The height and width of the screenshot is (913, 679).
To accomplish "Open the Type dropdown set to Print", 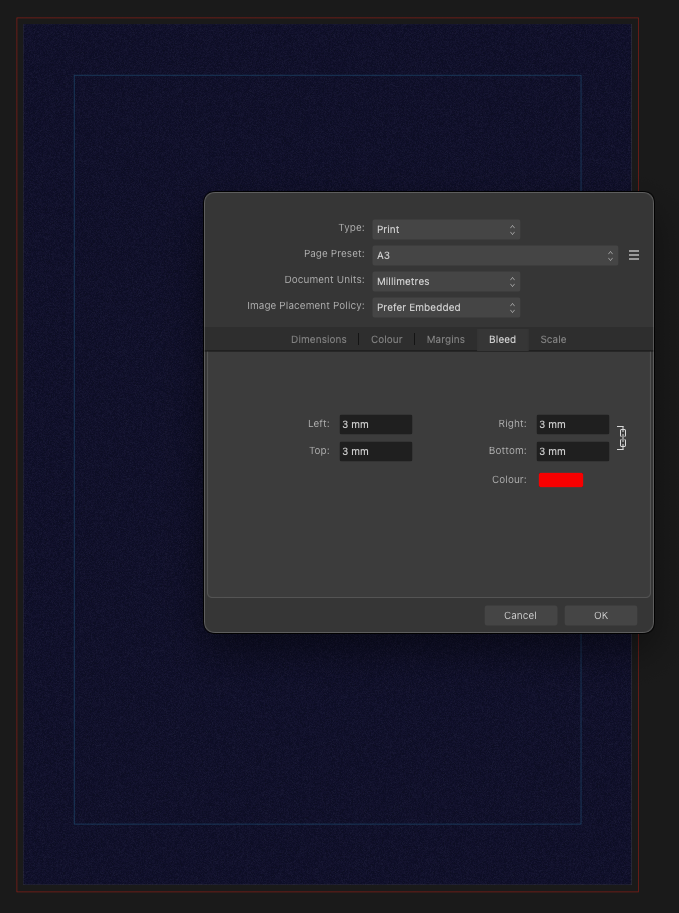I will pyautogui.click(x=445, y=229).
